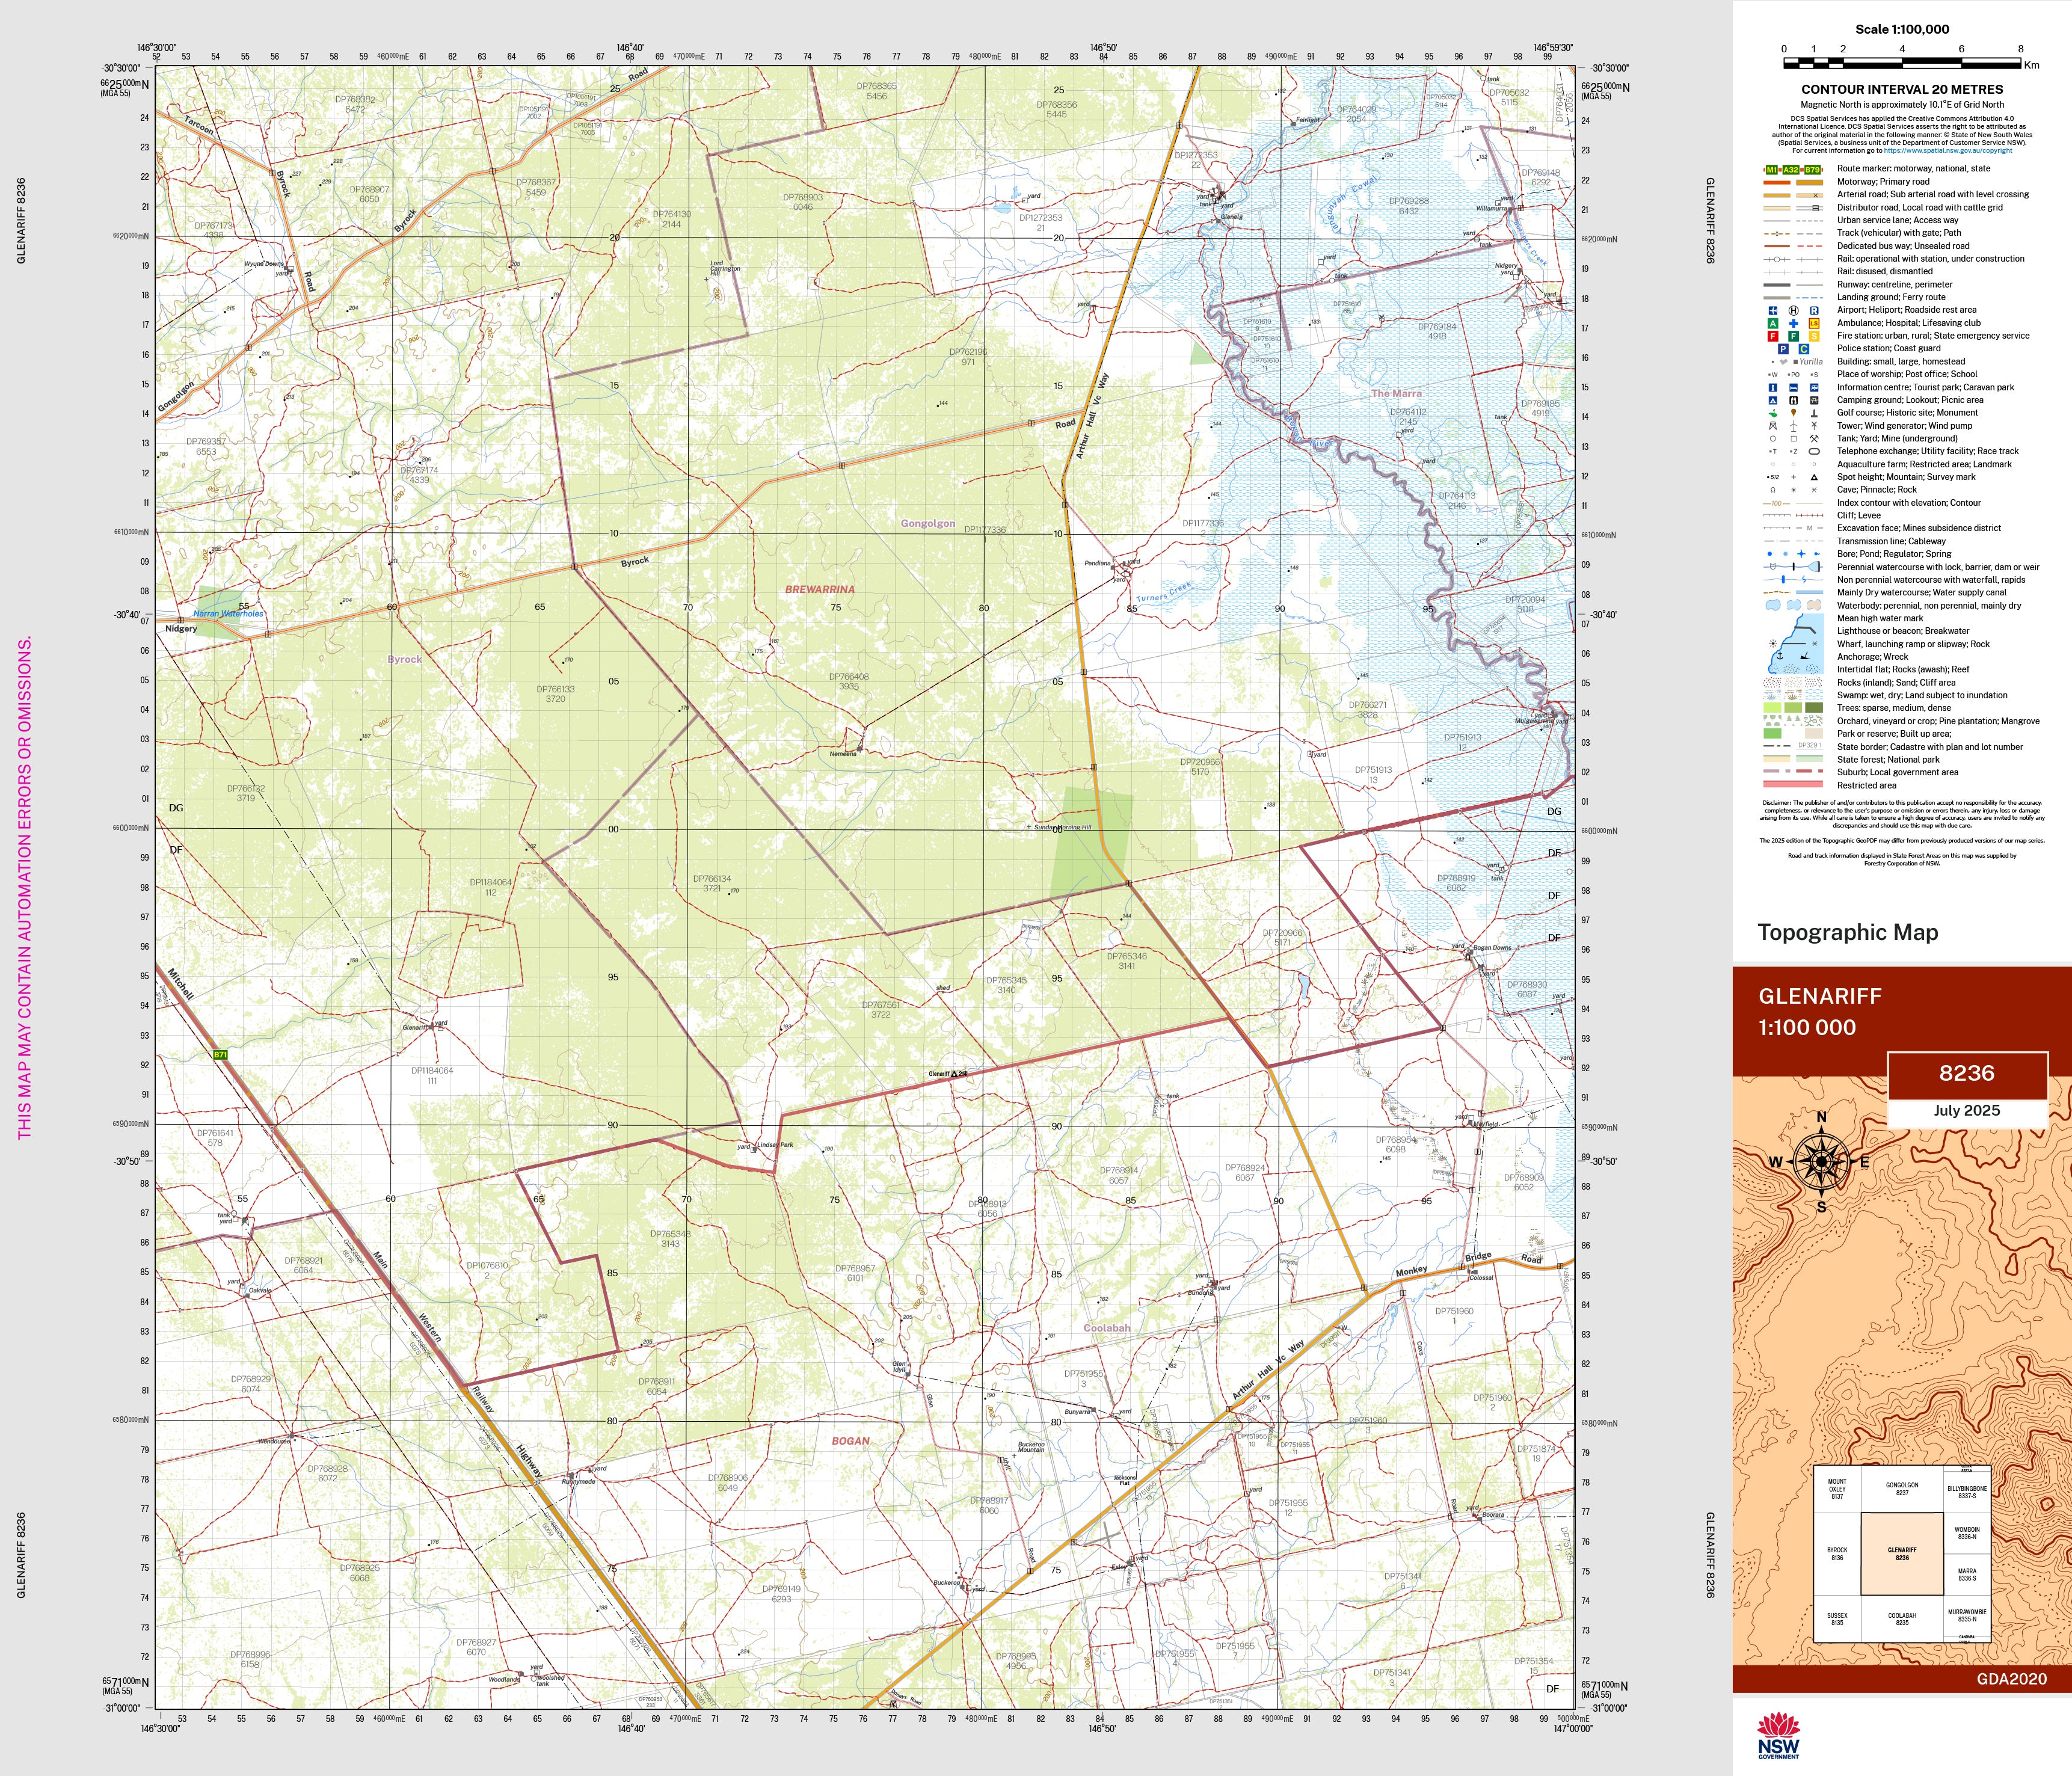Click the red urban Fire station icon
The image size is (2072, 1776).
coord(1773,336)
